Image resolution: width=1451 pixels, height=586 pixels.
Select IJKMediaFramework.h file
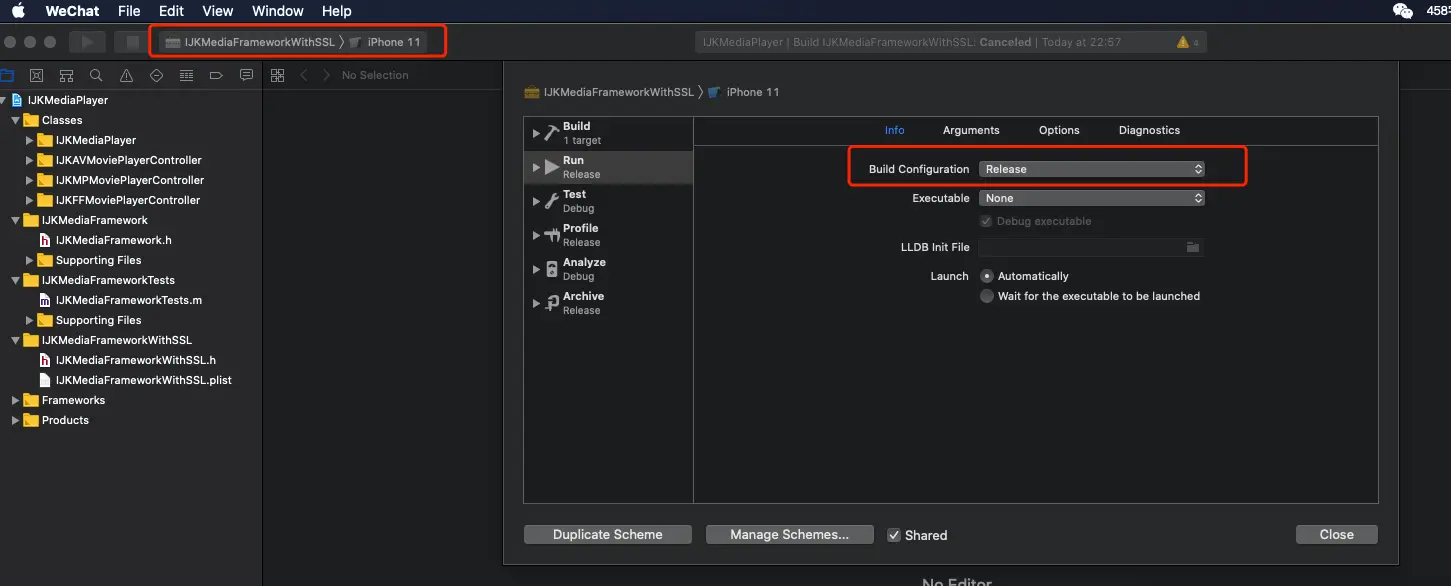coord(113,240)
